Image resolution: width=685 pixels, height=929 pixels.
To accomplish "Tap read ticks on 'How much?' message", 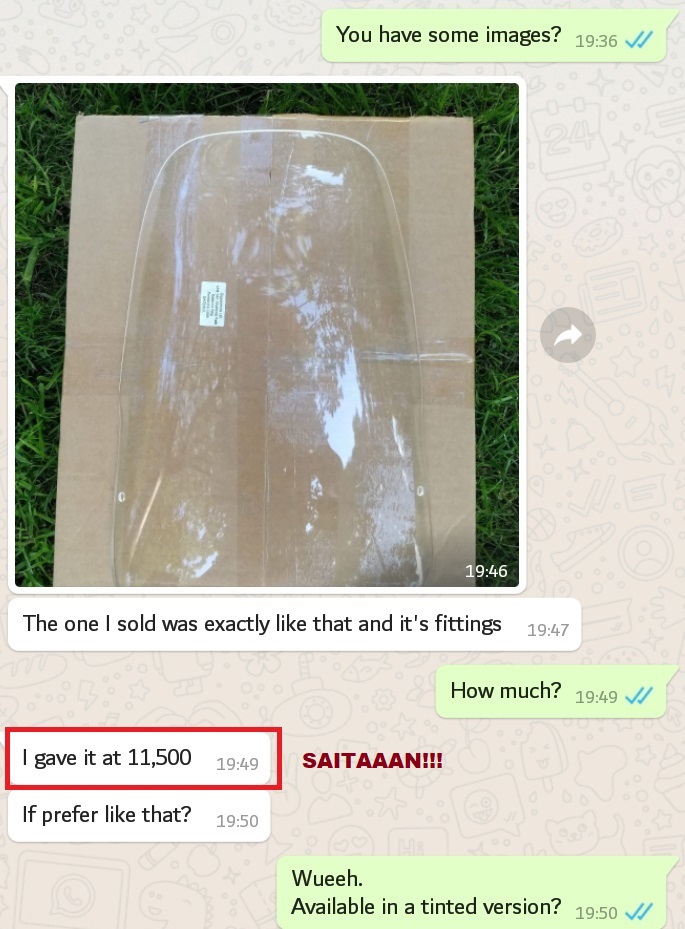I will (639, 696).
